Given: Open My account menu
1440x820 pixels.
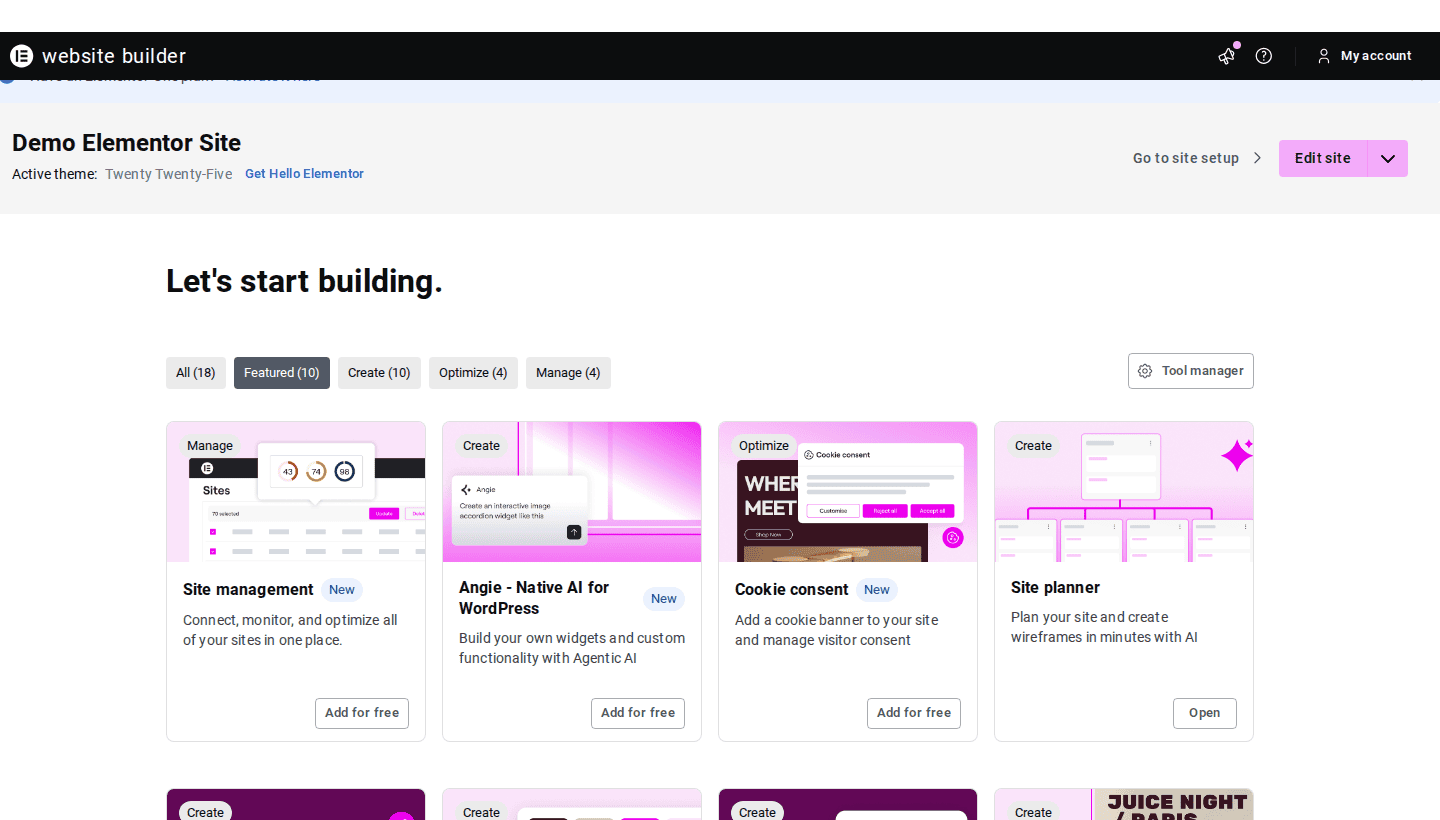Looking at the screenshot, I should coord(1364,56).
